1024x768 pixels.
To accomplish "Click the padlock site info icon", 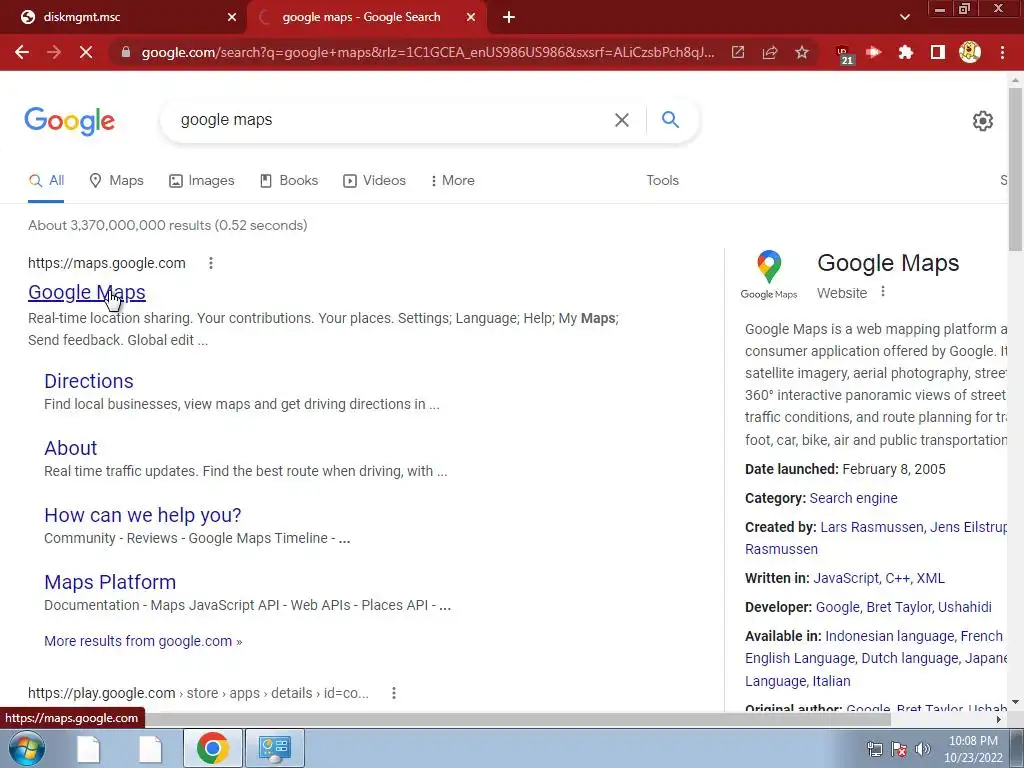I will click(125, 52).
